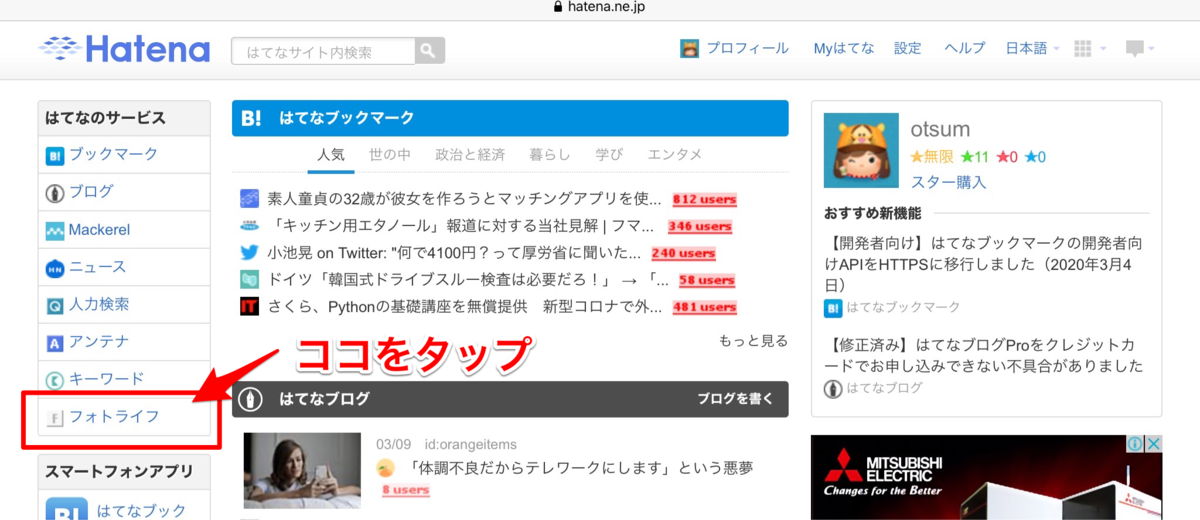Click the ニュース sidebar icon

[x=55, y=268]
